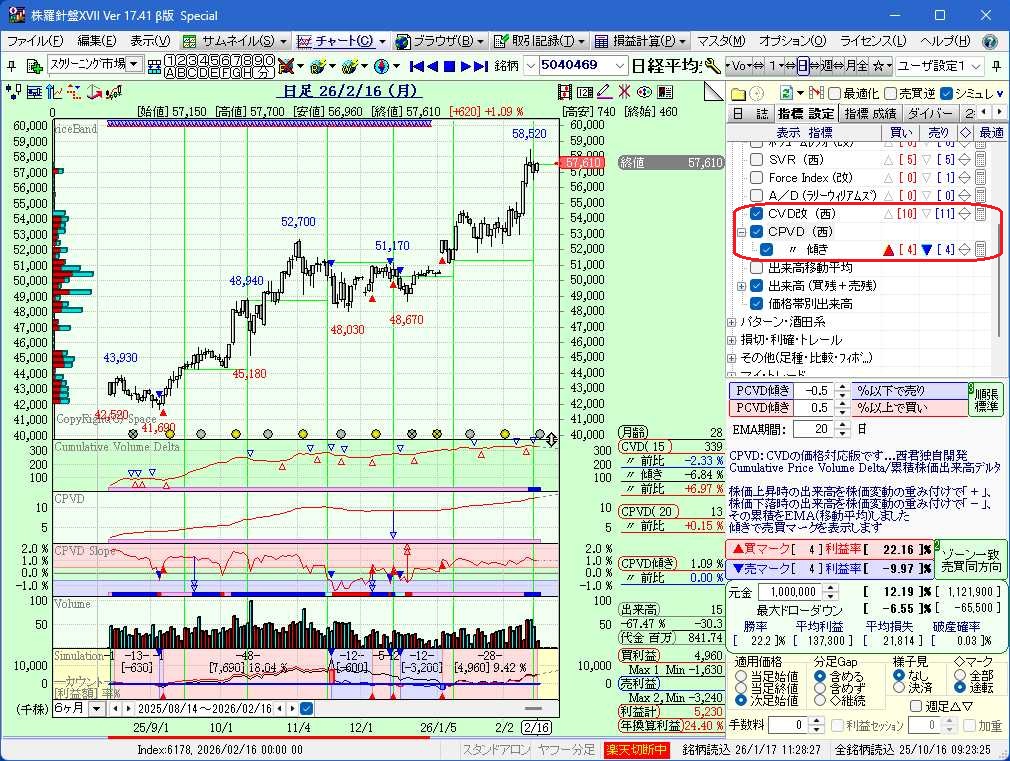Click the stop playback square button
The width and height of the screenshot is (1010, 761).
tap(450, 66)
